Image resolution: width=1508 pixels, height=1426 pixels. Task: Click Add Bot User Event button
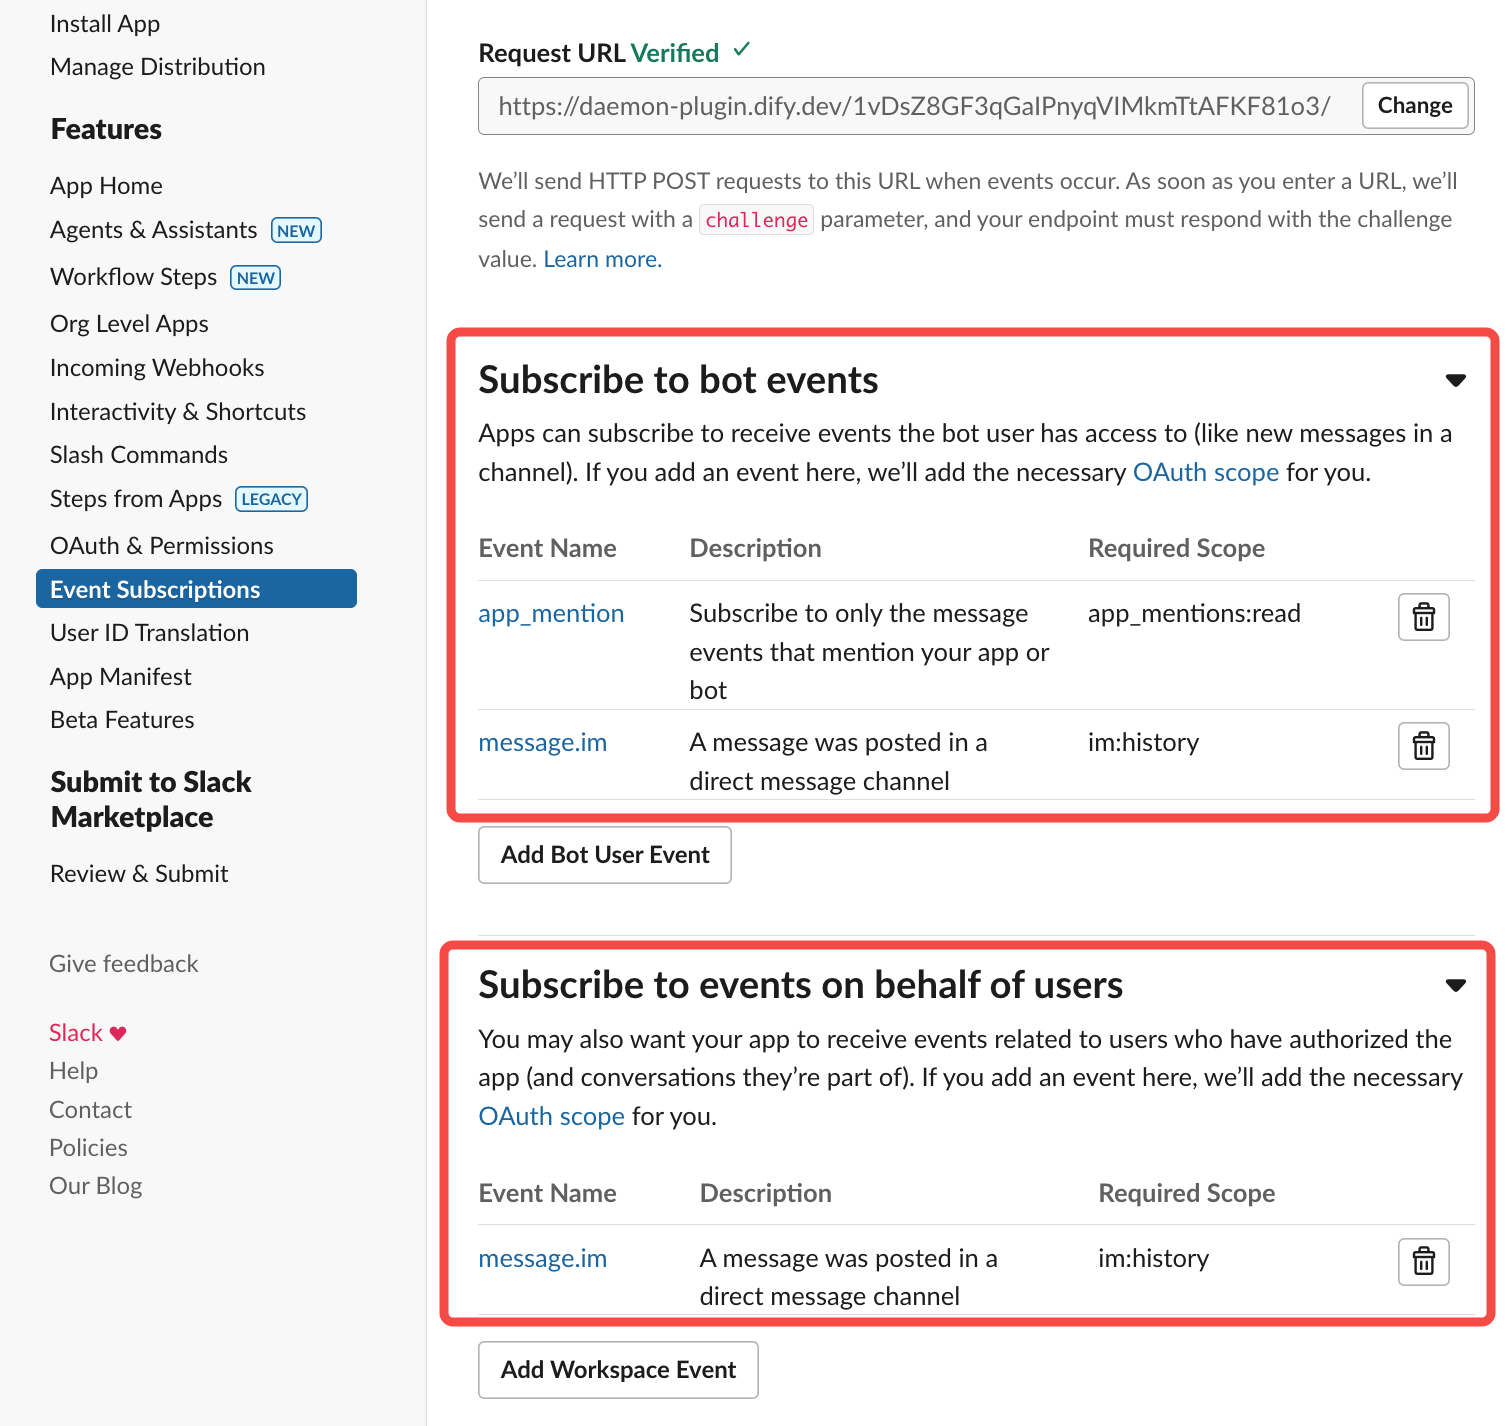point(604,855)
